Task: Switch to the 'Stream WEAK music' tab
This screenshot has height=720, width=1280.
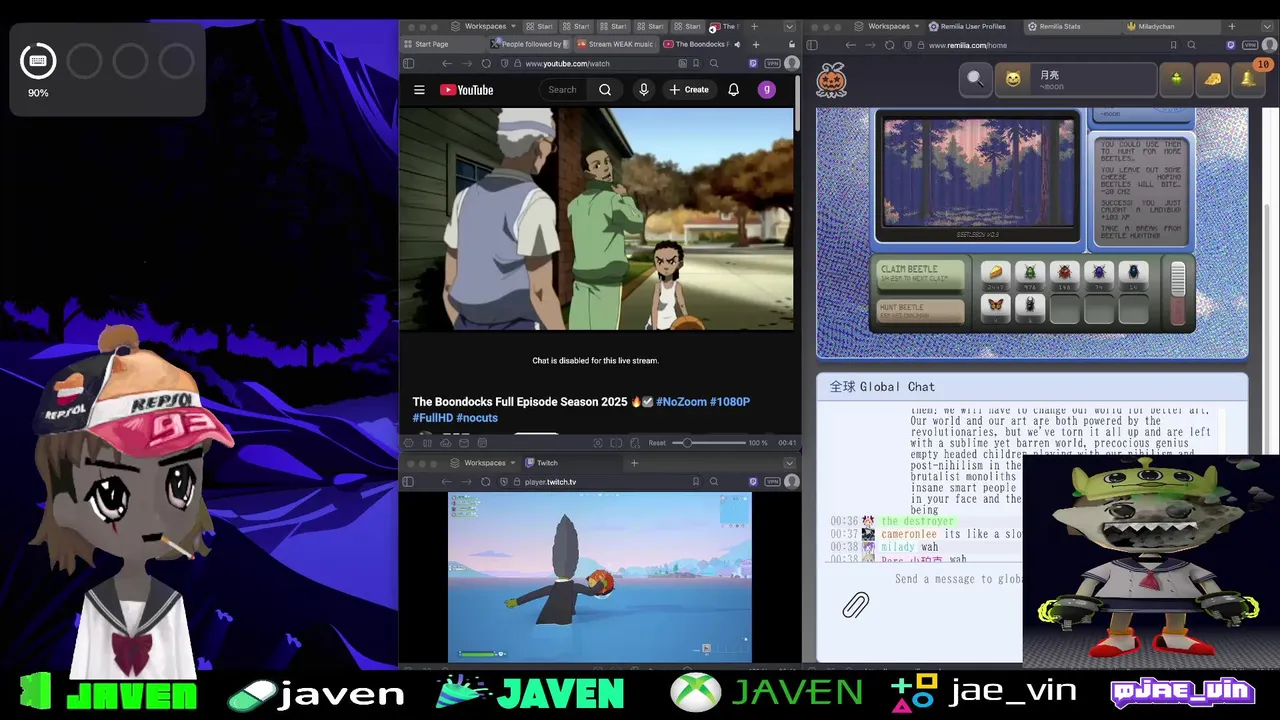Action: click(x=614, y=44)
